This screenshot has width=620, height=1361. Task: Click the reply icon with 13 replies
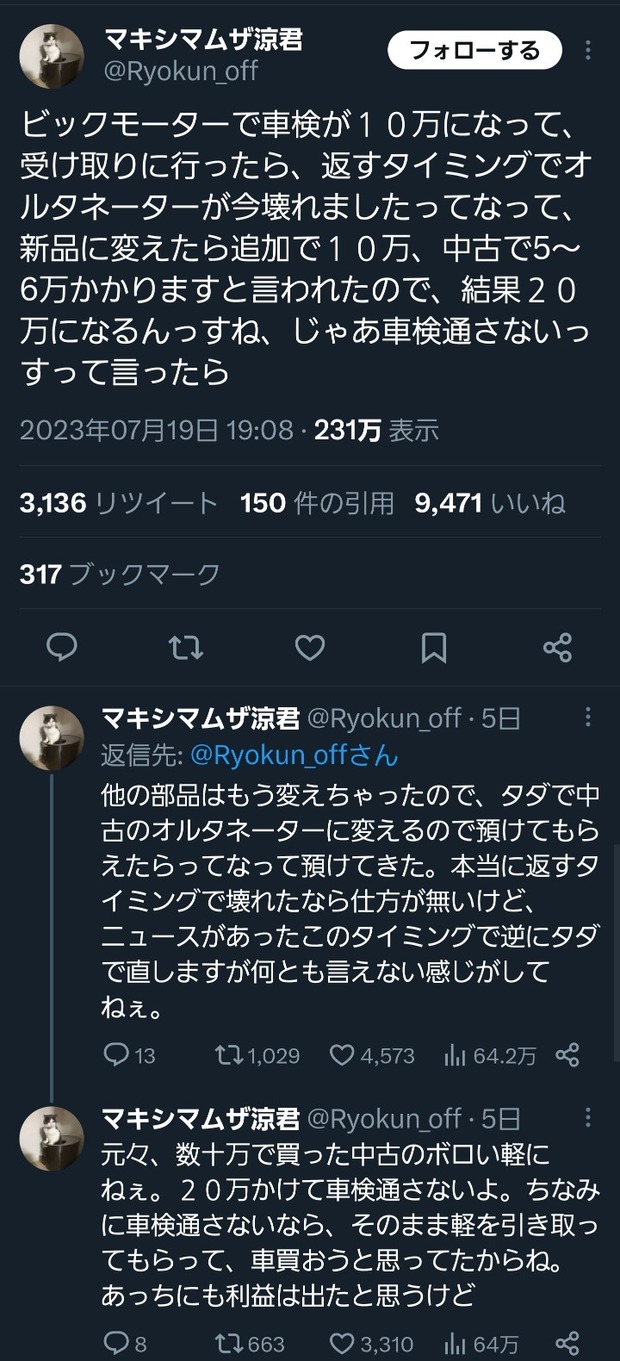(130, 1055)
